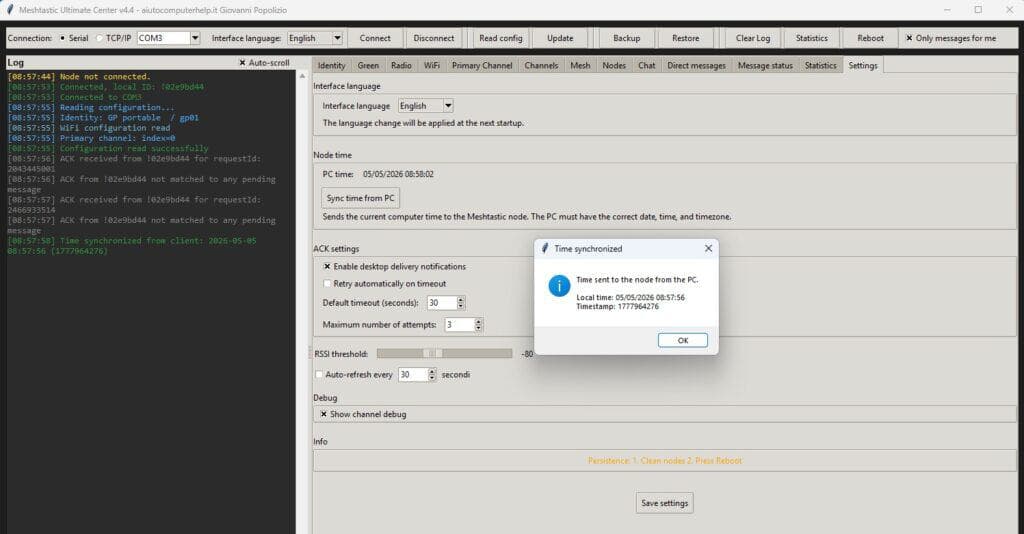
Task: Enable the Auto-refresh every checkbox
Action: [x=319, y=375]
